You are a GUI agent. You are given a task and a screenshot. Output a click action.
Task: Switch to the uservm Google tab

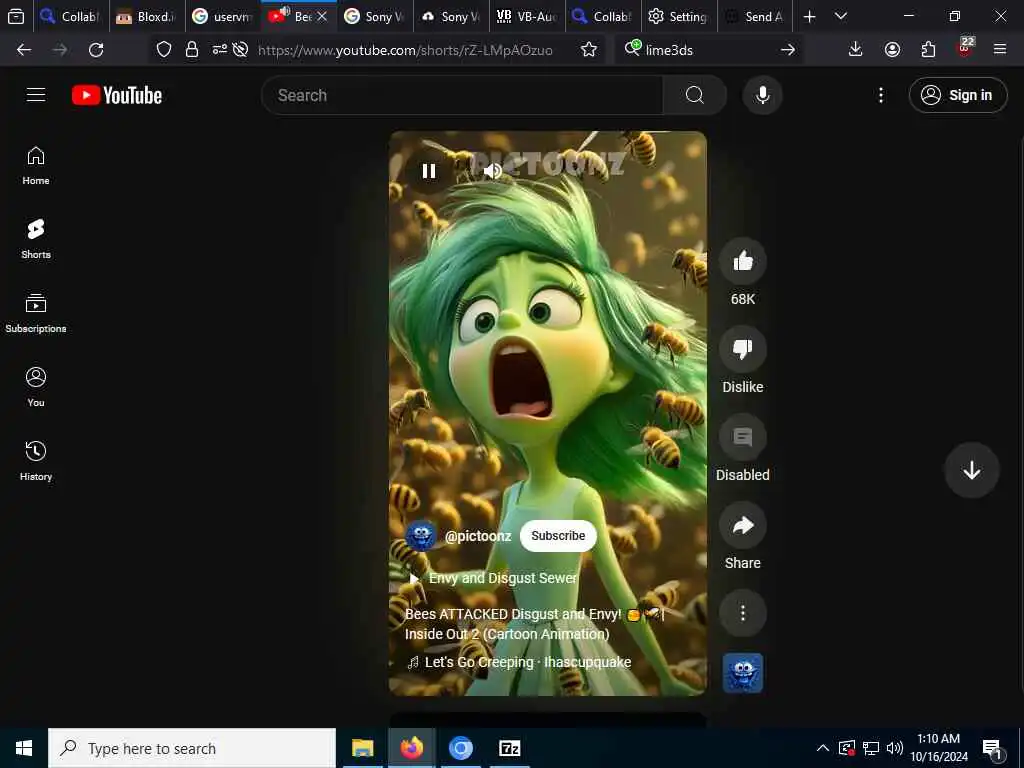coord(223,16)
